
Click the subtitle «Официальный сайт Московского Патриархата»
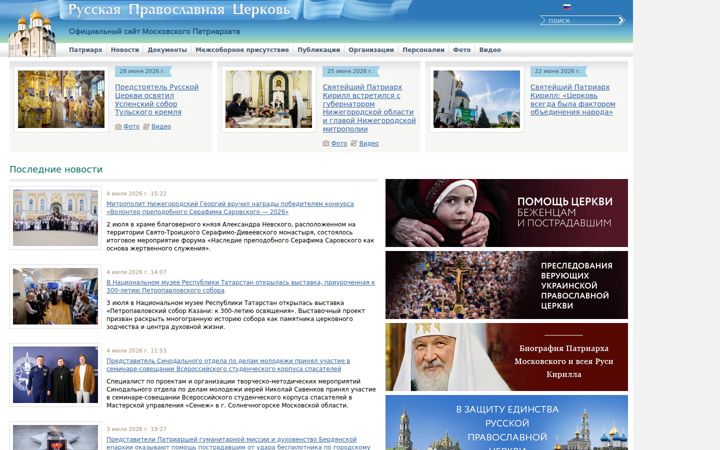pyautogui.click(x=154, y=32)
